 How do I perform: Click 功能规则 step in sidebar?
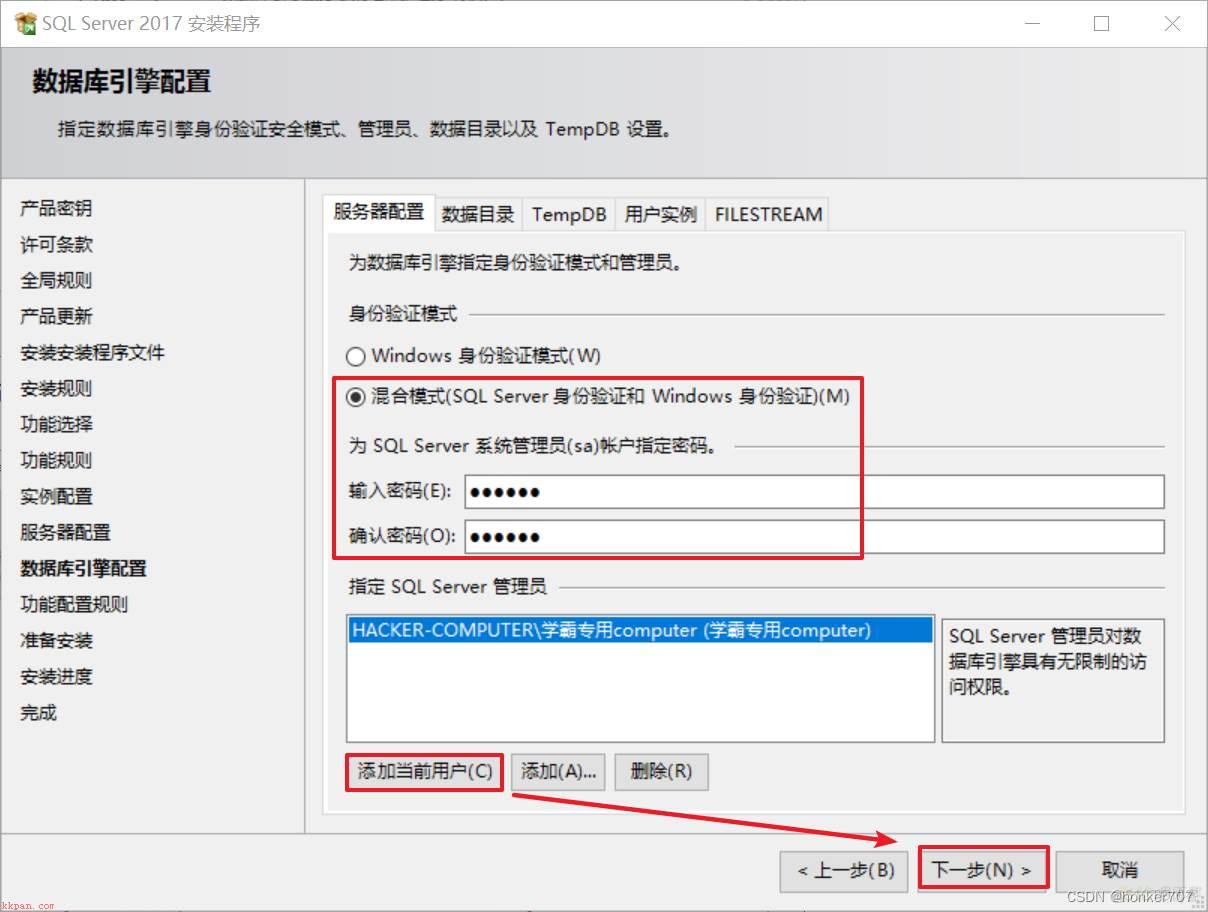tap(56, 460)
